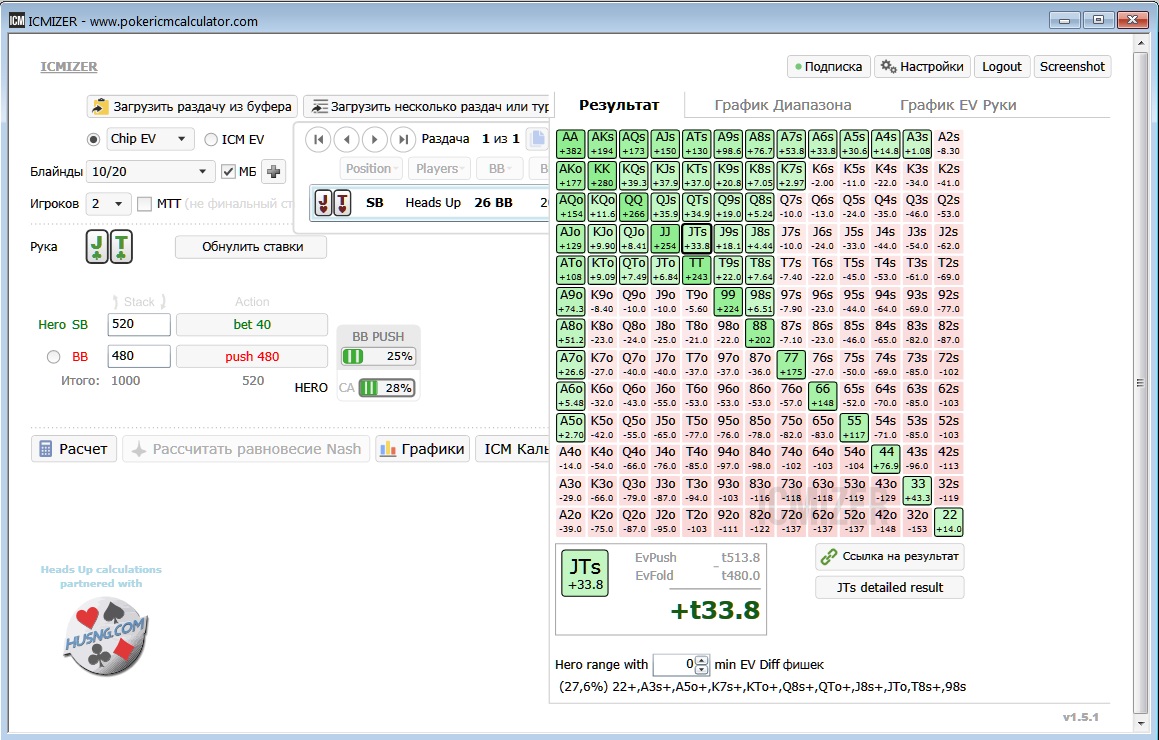Click the Jack of clubs hand card

97,246
